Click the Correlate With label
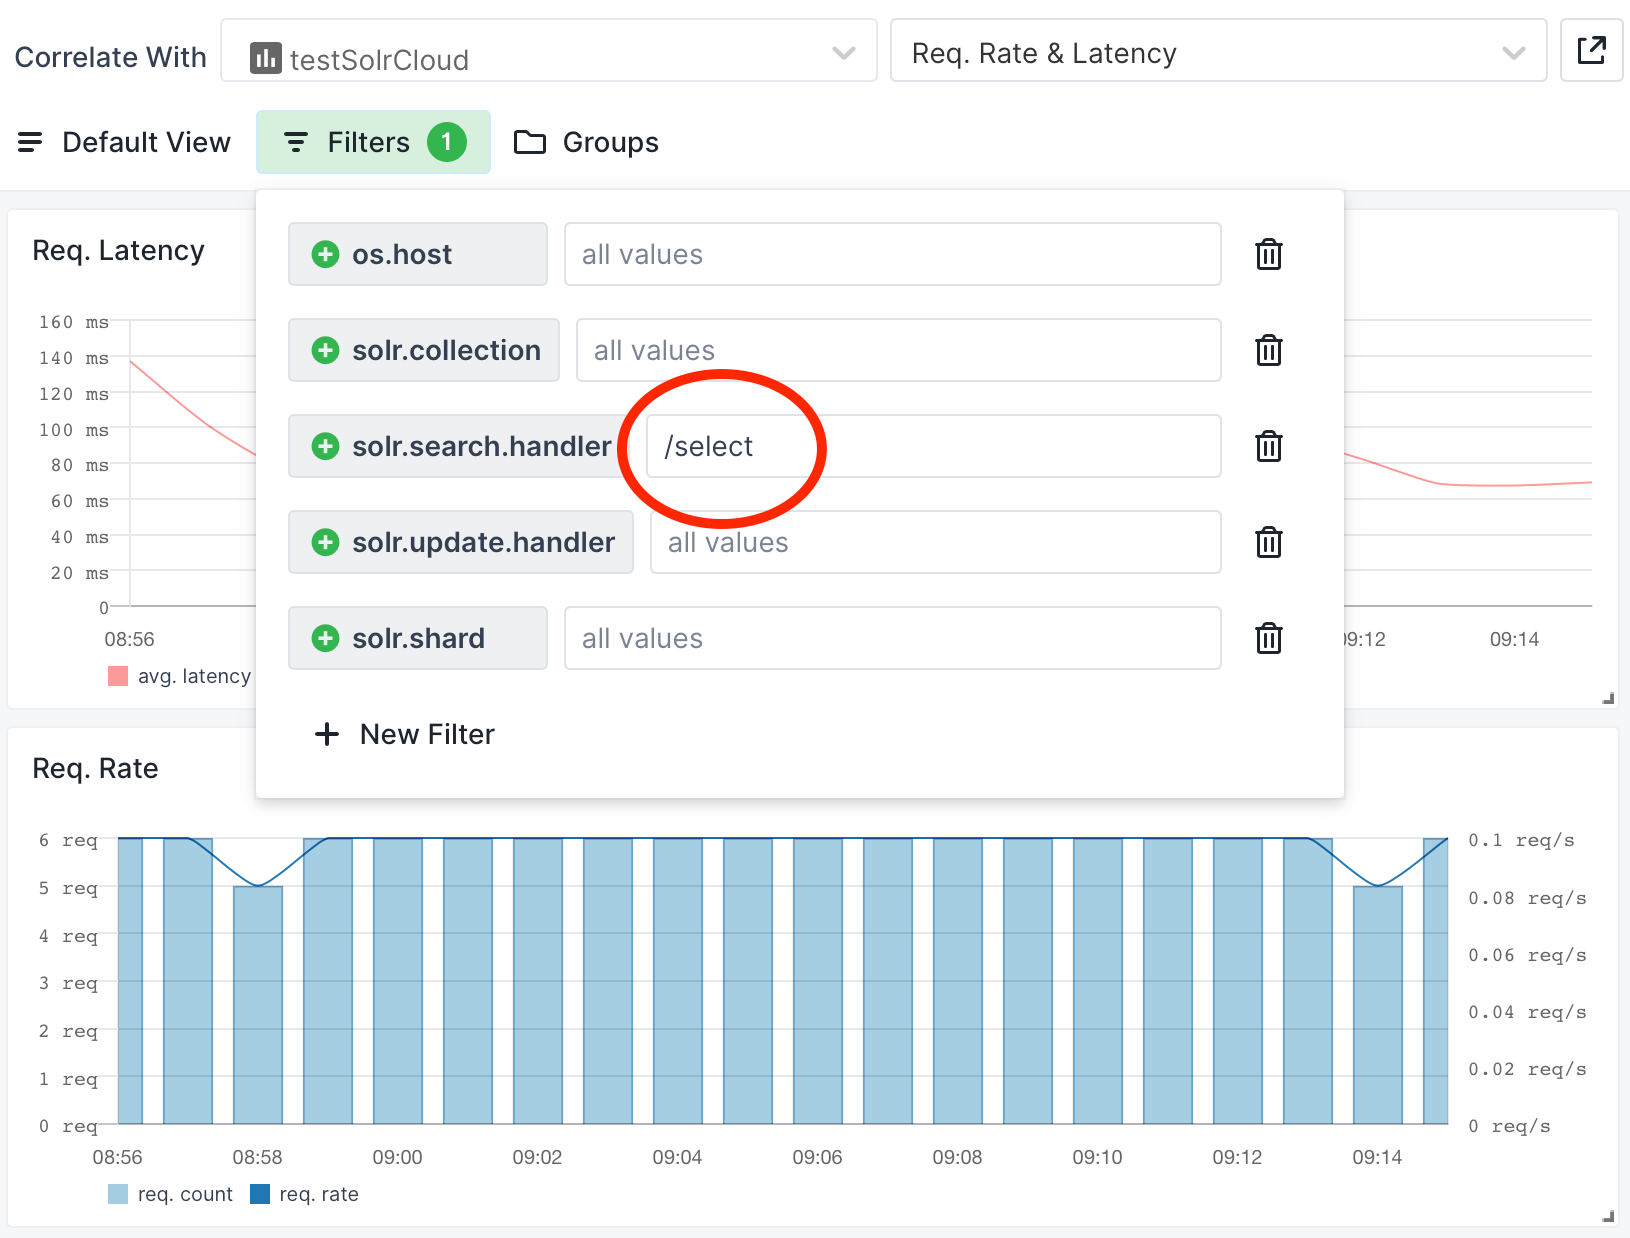 click(x=110, y=57)
